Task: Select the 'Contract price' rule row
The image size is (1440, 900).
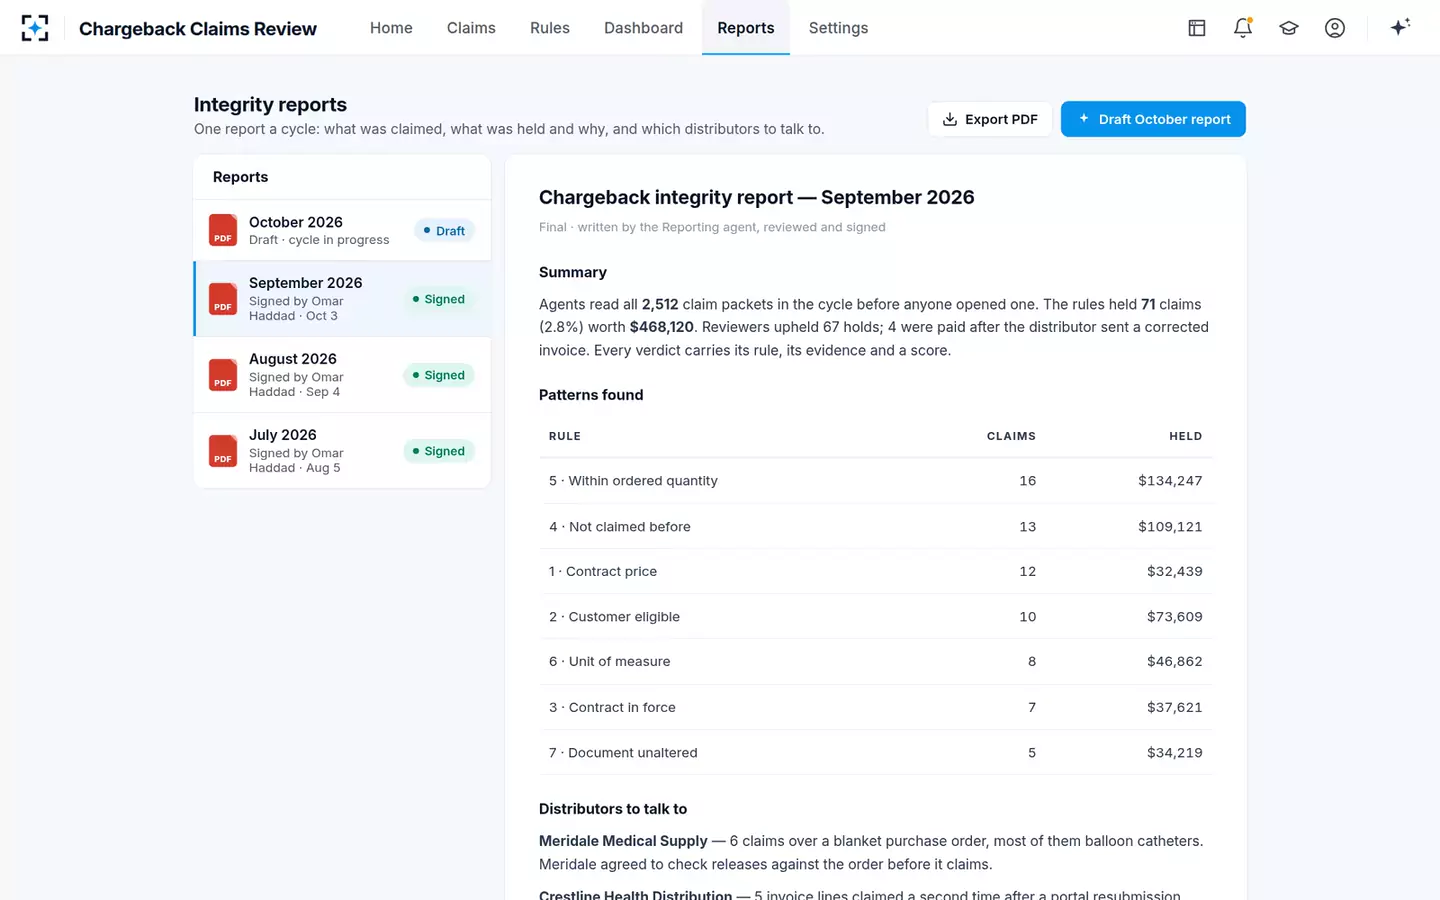Action: pos(876,572)
